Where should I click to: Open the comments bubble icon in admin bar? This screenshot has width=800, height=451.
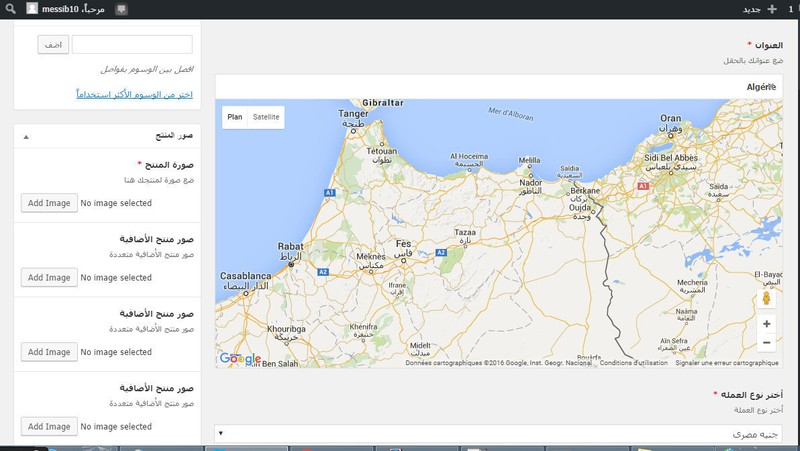click(x=121, y=8)
